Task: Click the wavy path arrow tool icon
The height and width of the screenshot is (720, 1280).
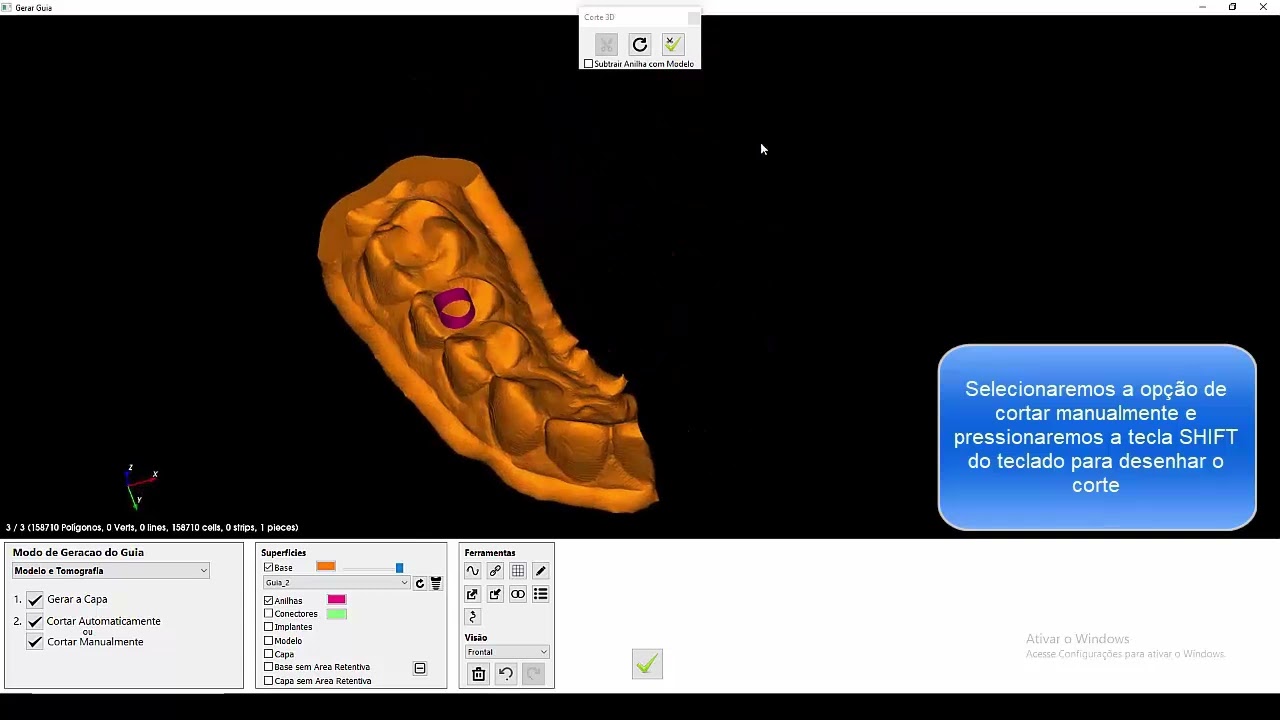Action: [473, 617]
